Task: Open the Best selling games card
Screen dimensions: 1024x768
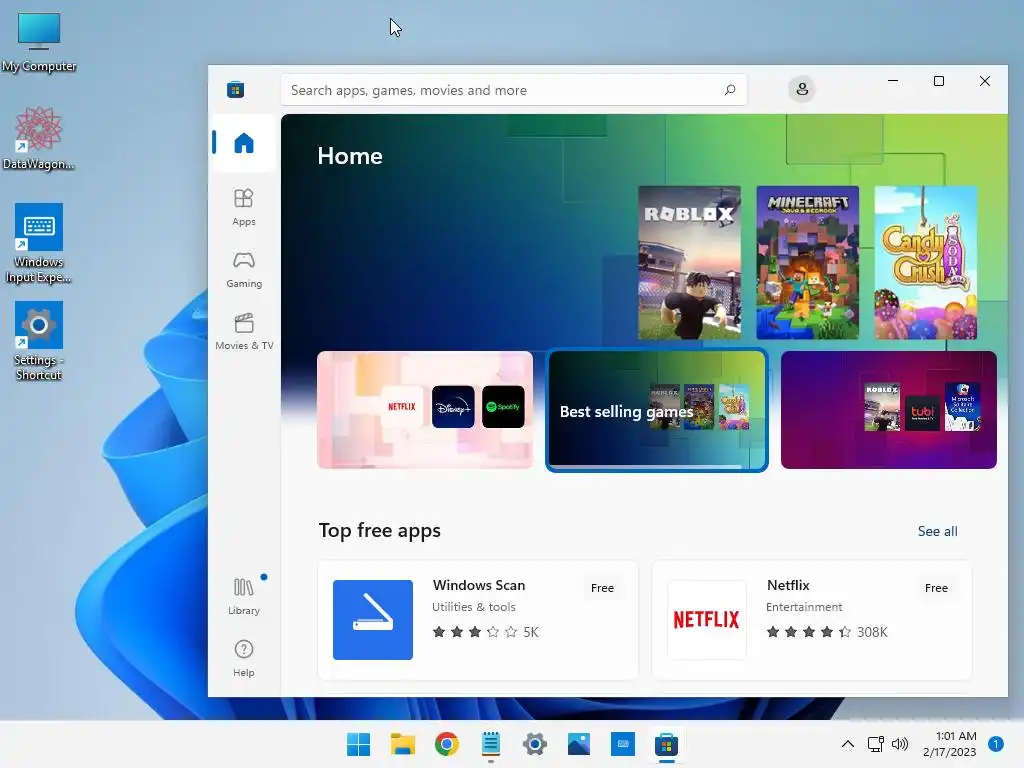Action: 656,410
